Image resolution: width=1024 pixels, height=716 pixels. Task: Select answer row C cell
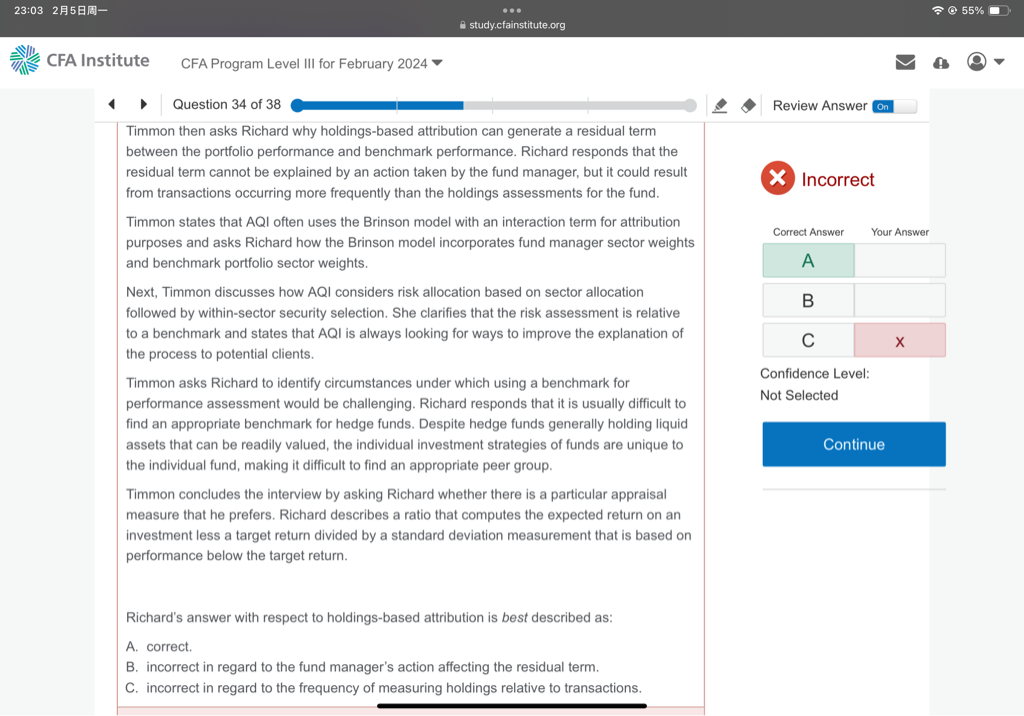pos(808,340)
